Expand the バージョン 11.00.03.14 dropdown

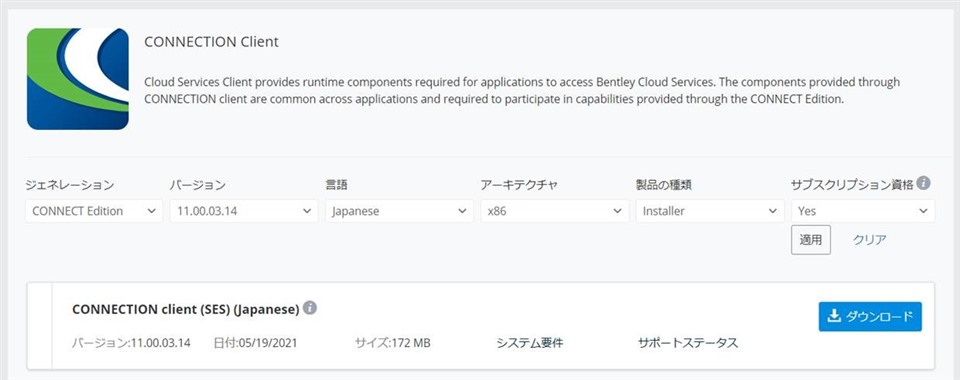click(x=244, y=211)
